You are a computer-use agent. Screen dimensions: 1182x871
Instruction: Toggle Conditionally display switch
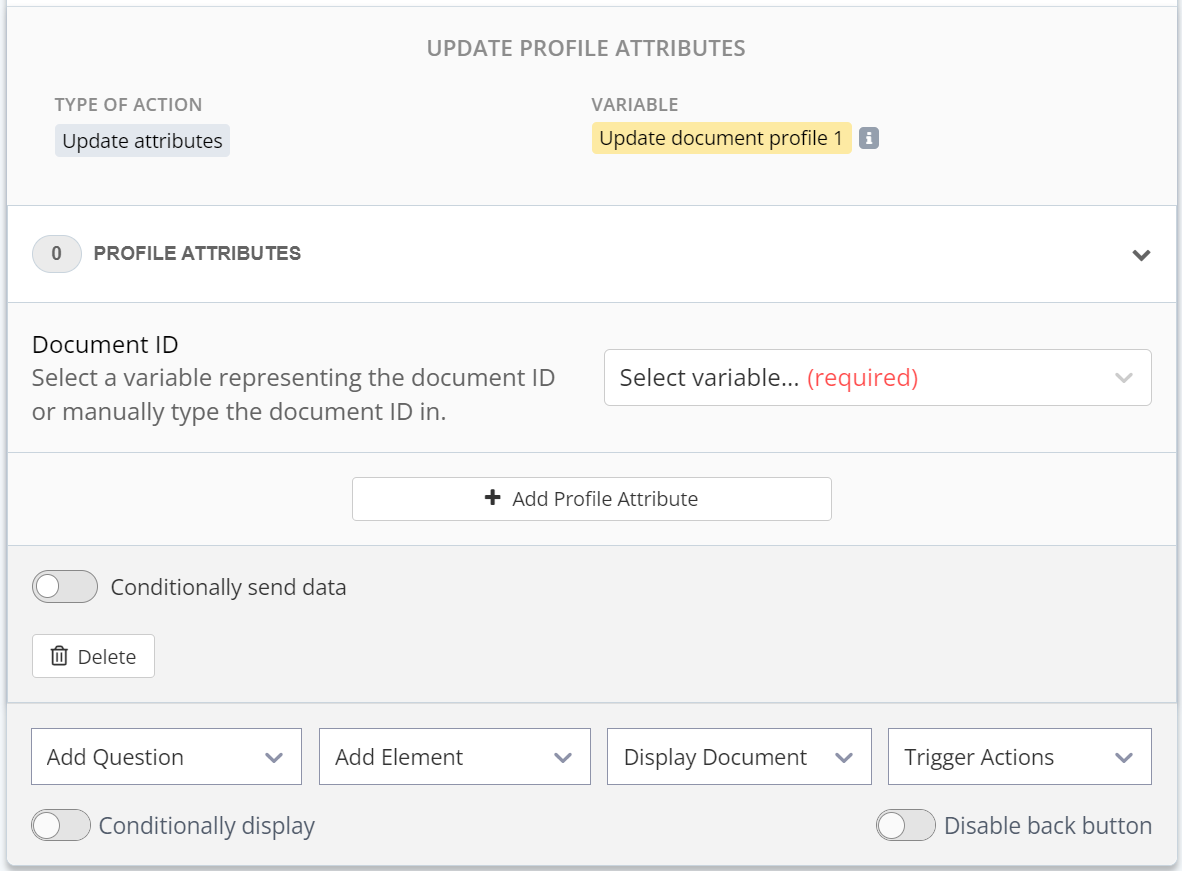click(x=61, y=825)
